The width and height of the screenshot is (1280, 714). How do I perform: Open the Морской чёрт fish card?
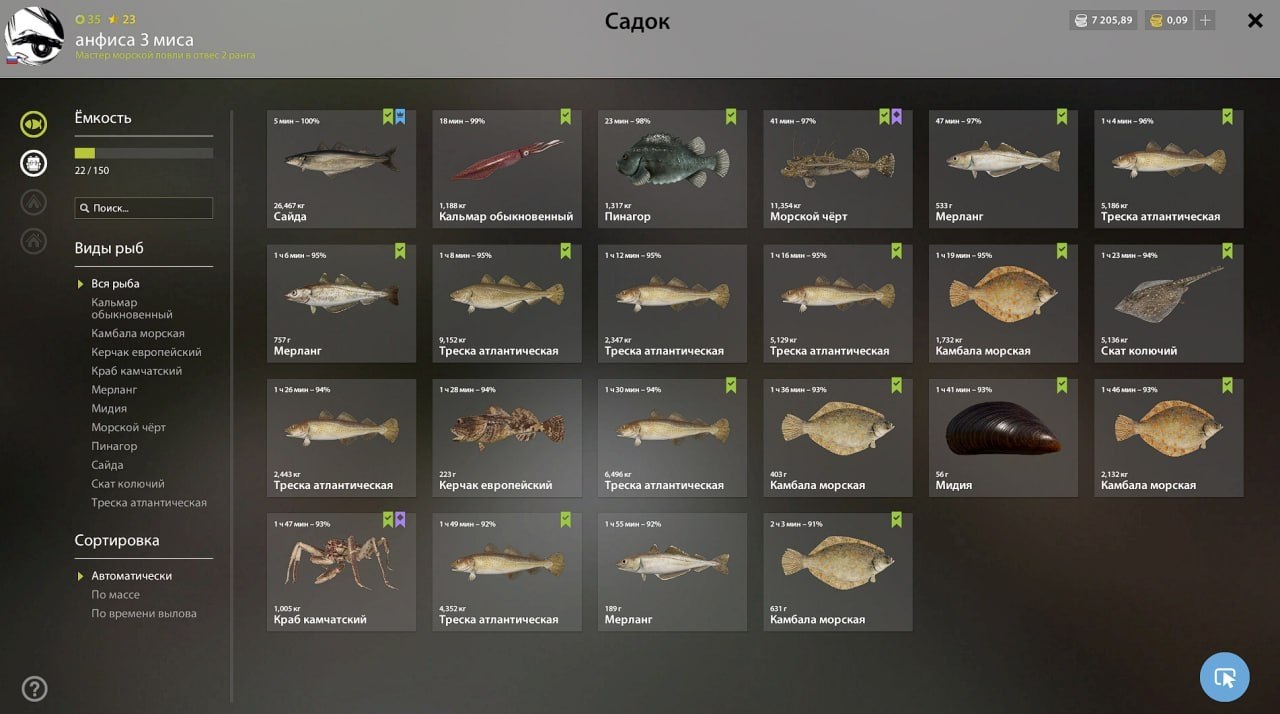click(x=837, y=168)
